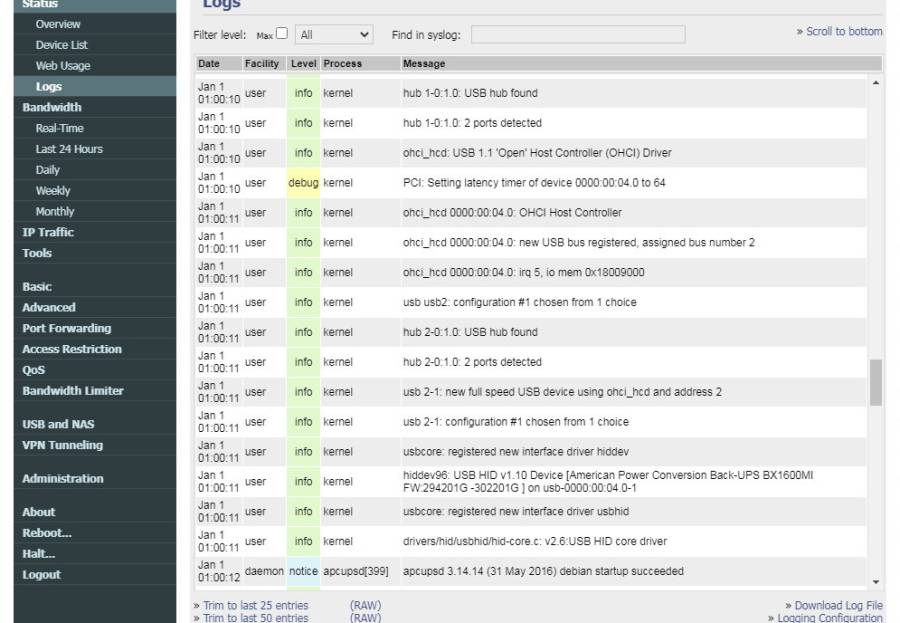This screenshot has width=900, height=623.
Task: Select 'new full speed USB device' message
Action: tap(562, 392)
